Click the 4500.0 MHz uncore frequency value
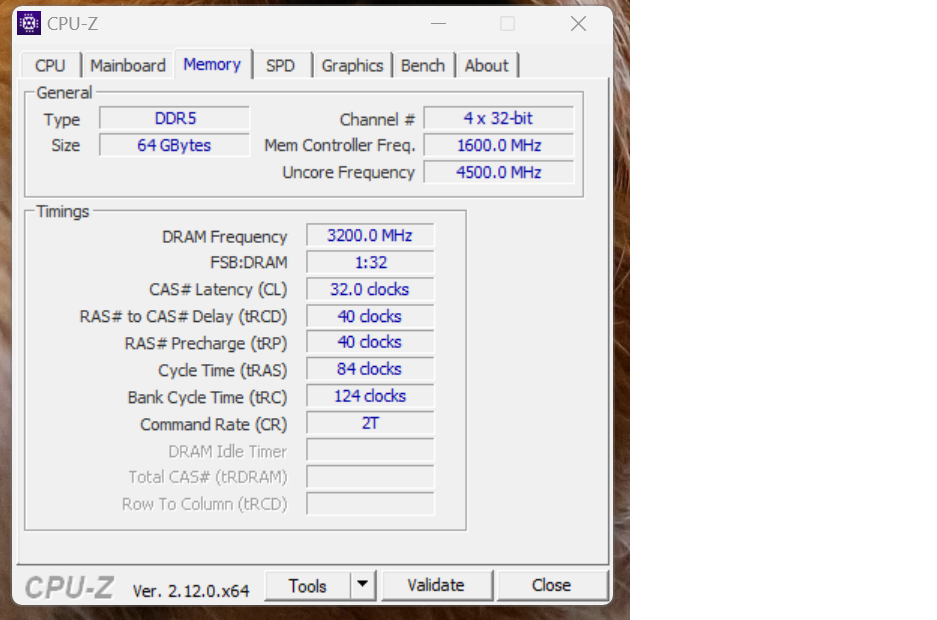Screen dimensions: 937x620 (498, 172)
